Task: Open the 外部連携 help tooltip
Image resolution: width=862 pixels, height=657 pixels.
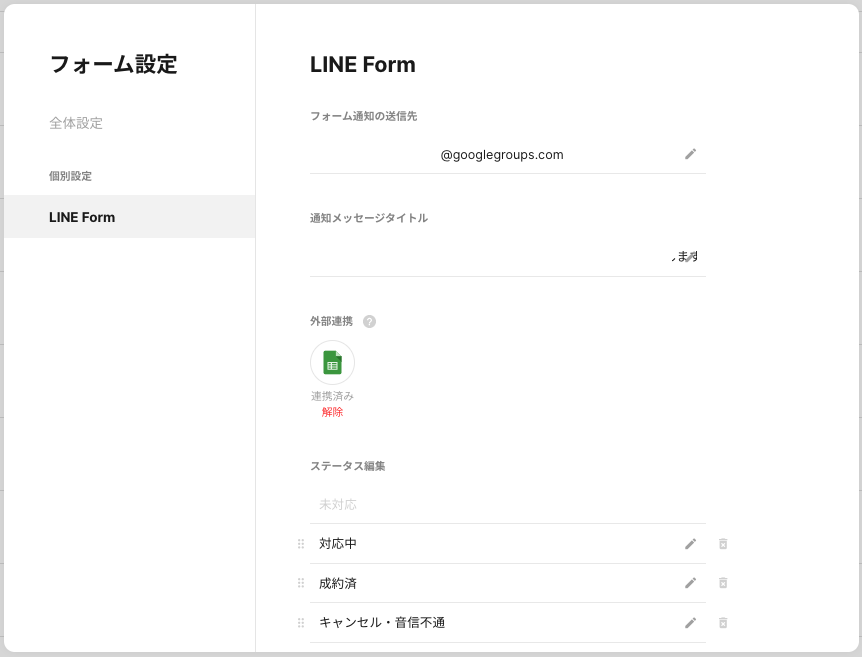Action: [369, 322]
